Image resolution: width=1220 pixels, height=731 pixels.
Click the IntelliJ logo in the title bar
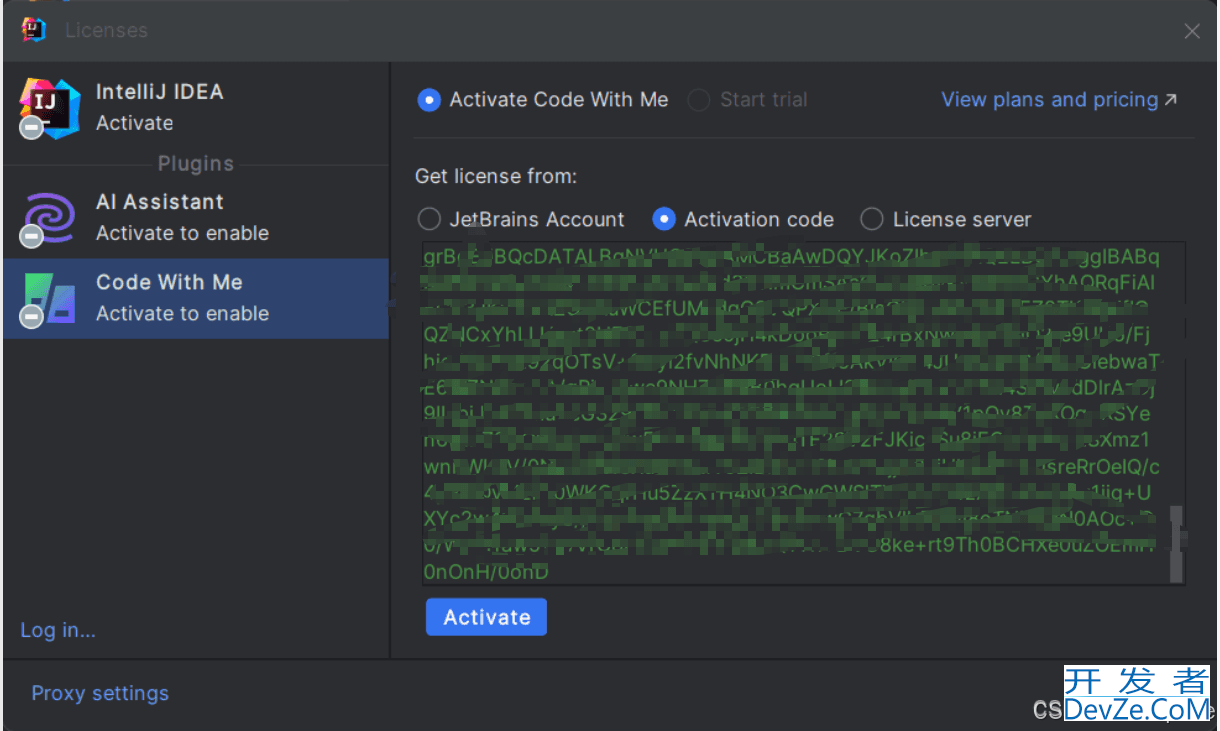tap(34, 30)
